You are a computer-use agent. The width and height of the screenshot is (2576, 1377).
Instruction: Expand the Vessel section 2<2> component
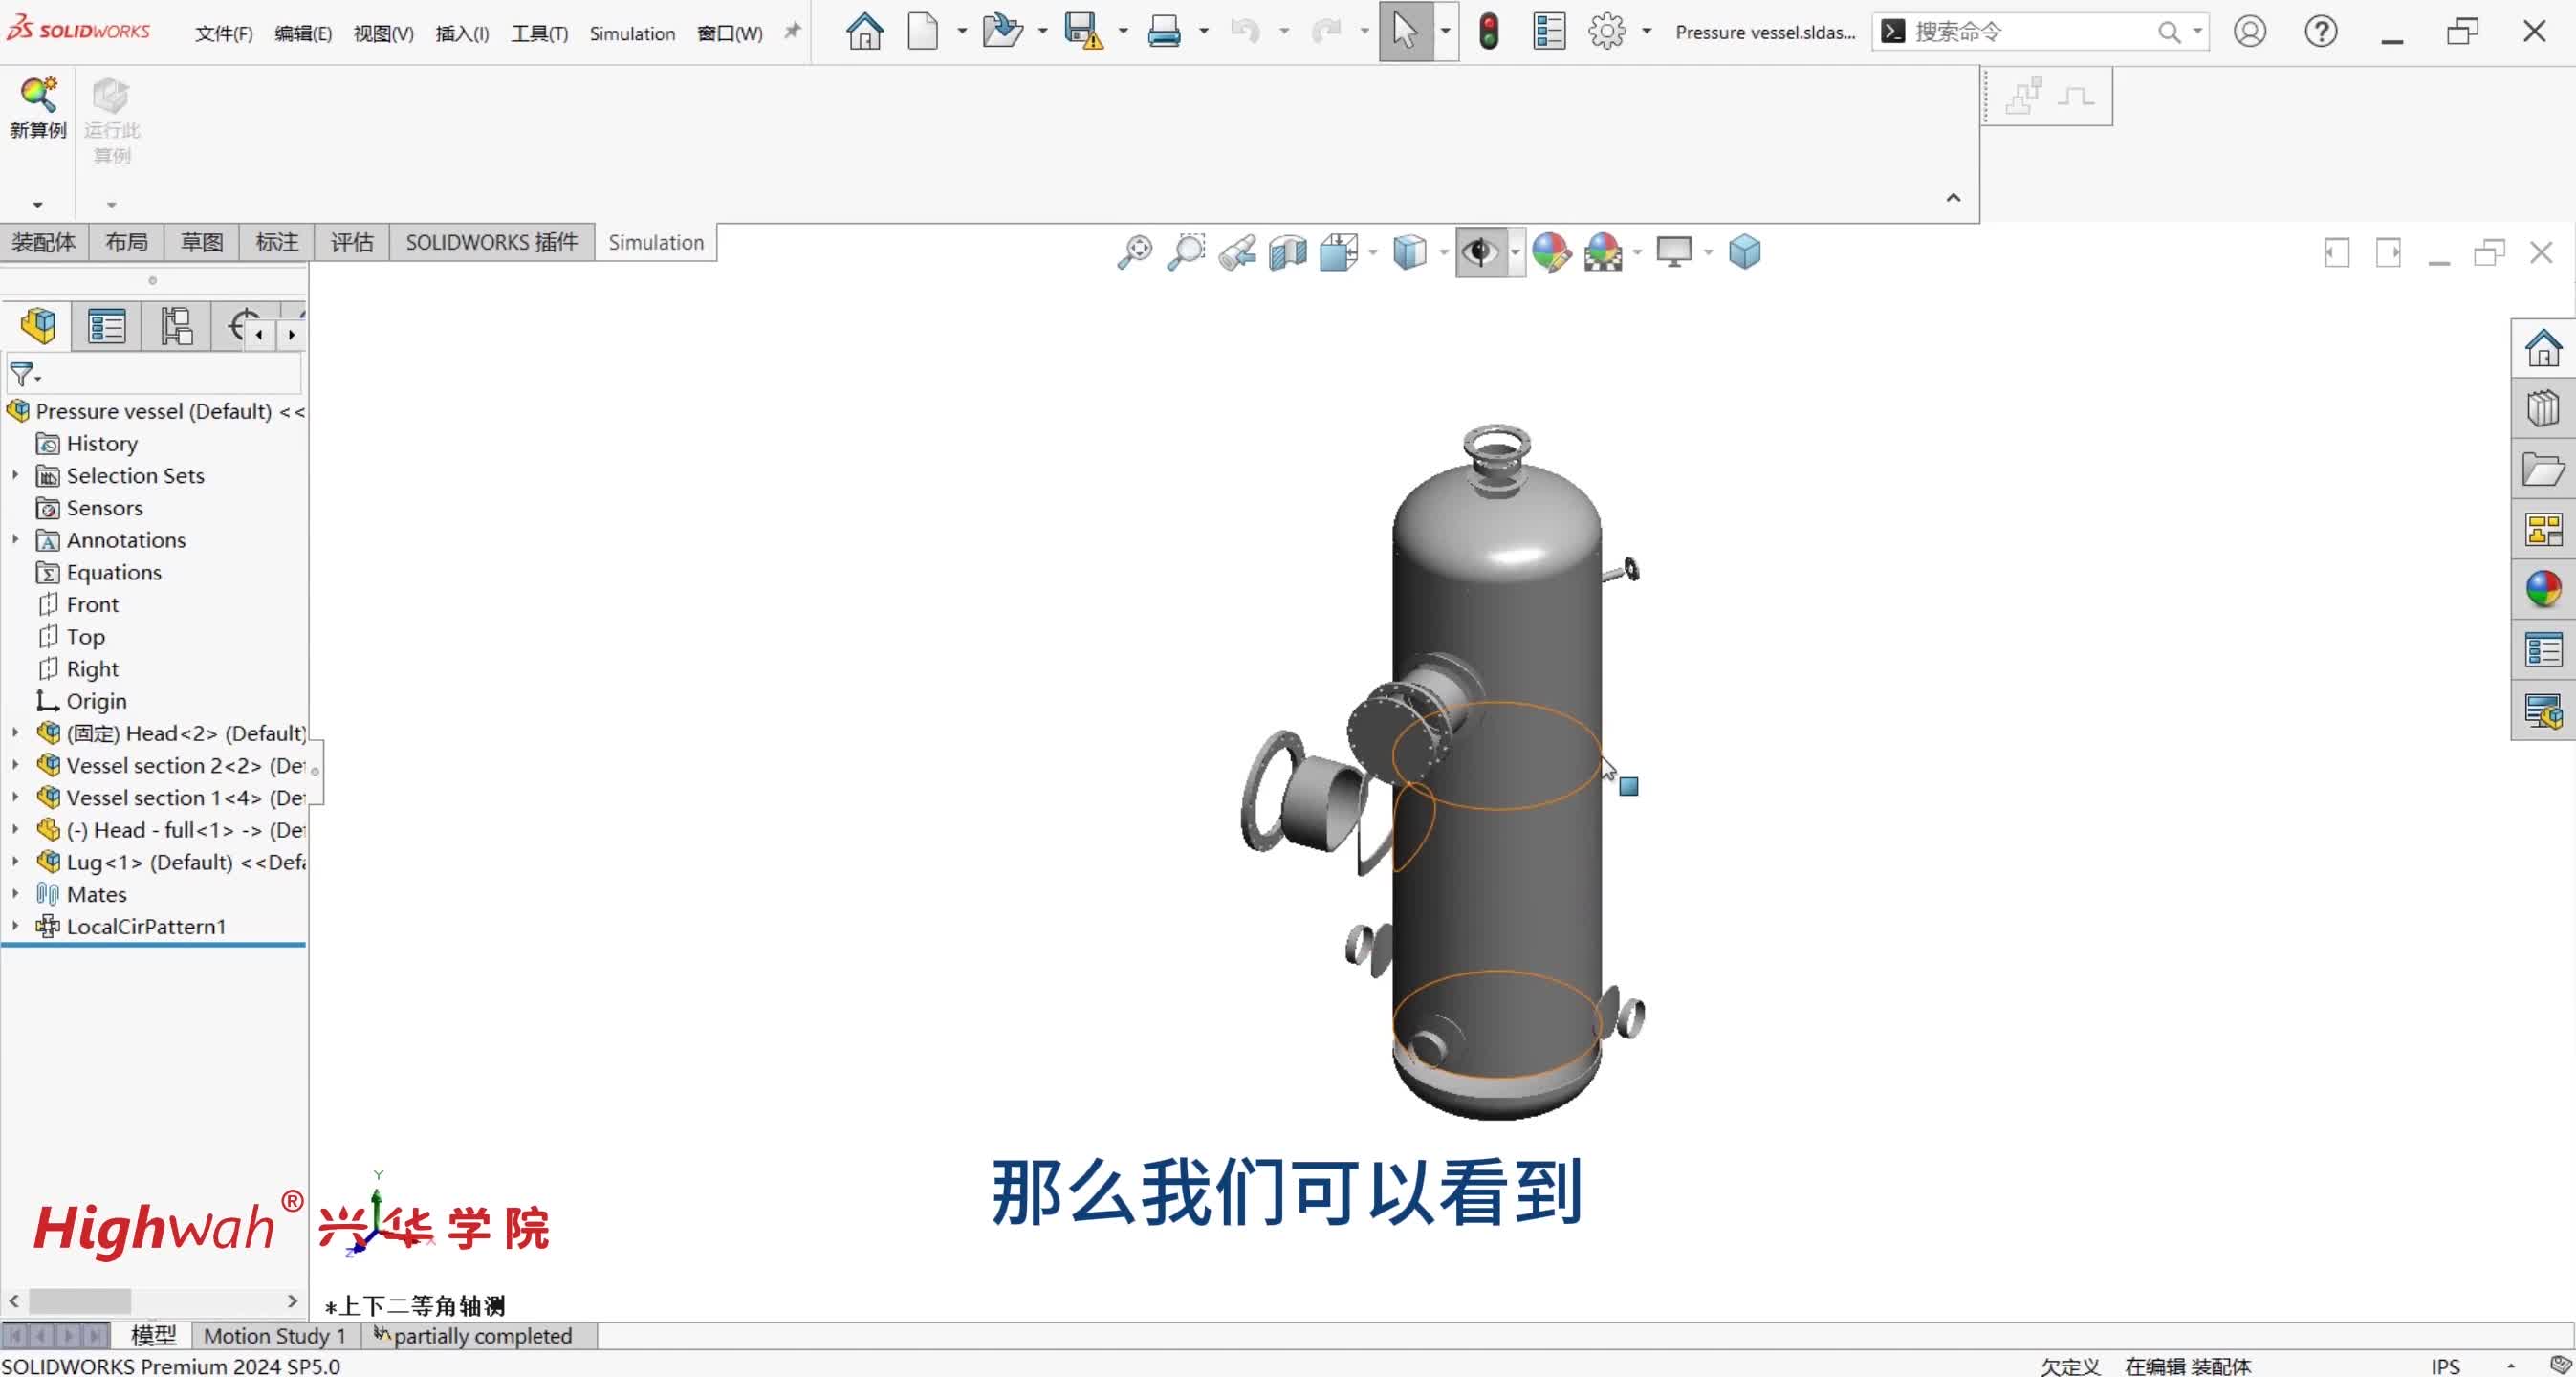click(x=15, y=765)
